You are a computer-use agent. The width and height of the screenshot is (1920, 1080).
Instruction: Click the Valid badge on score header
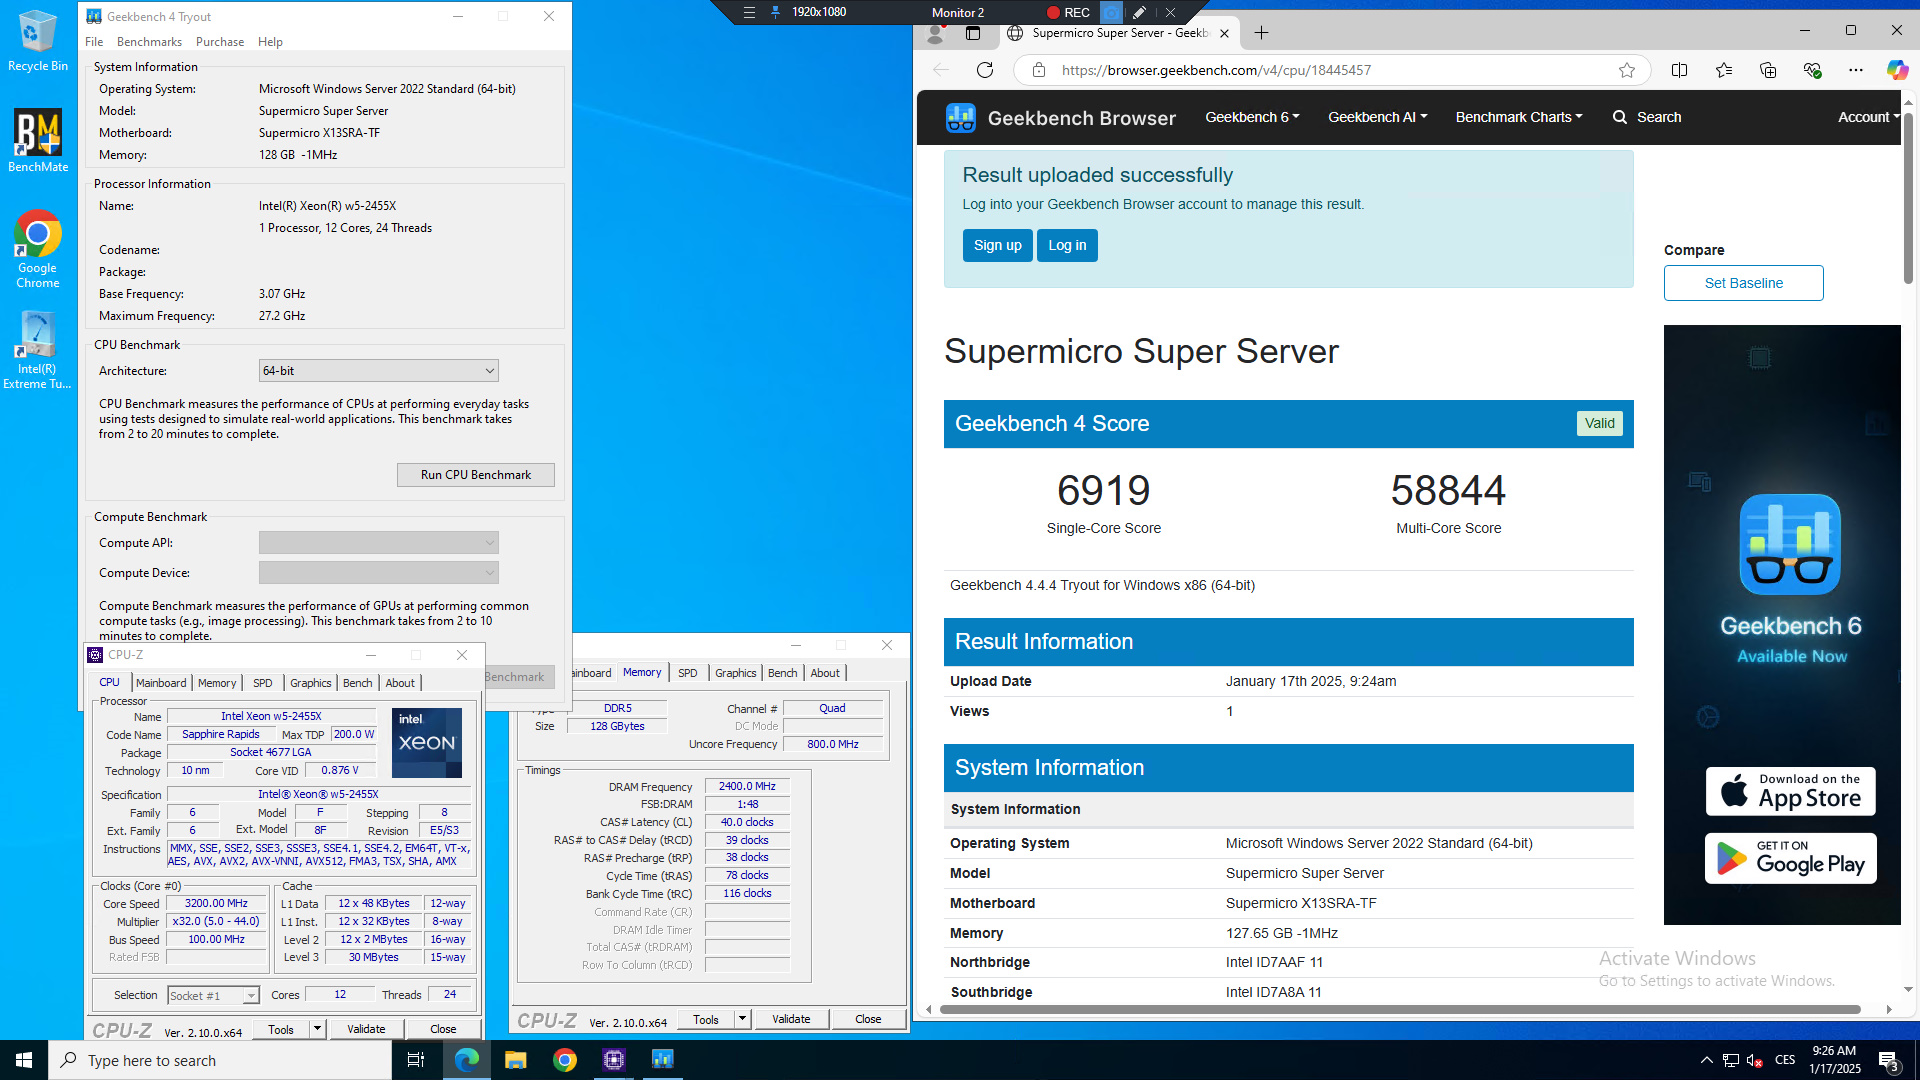1599,424
